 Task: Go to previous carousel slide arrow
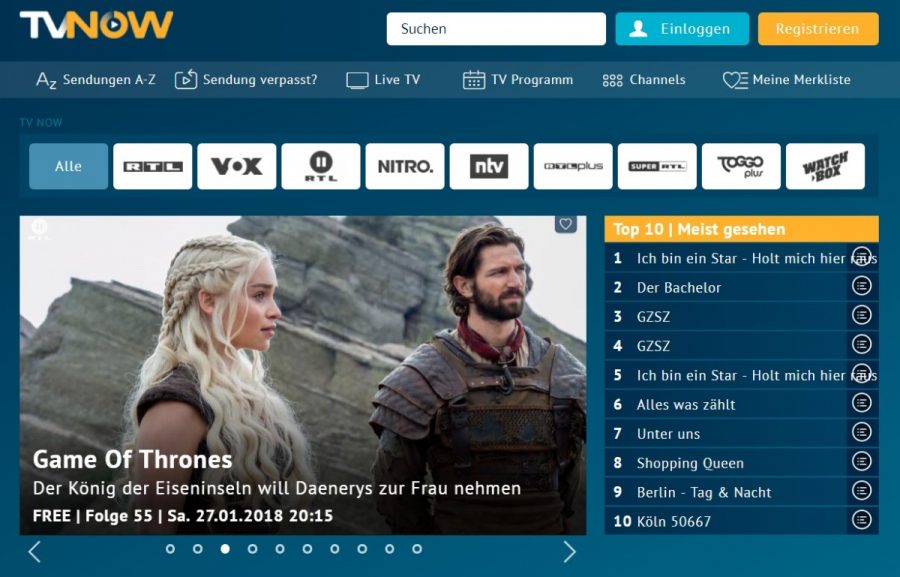[x=34, y=551]
